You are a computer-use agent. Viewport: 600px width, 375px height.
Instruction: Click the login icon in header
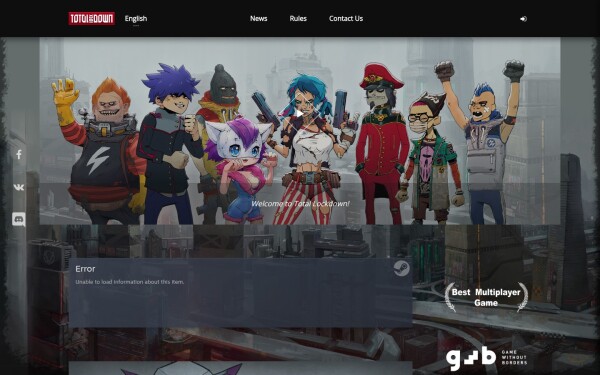(x=523, y=19)
